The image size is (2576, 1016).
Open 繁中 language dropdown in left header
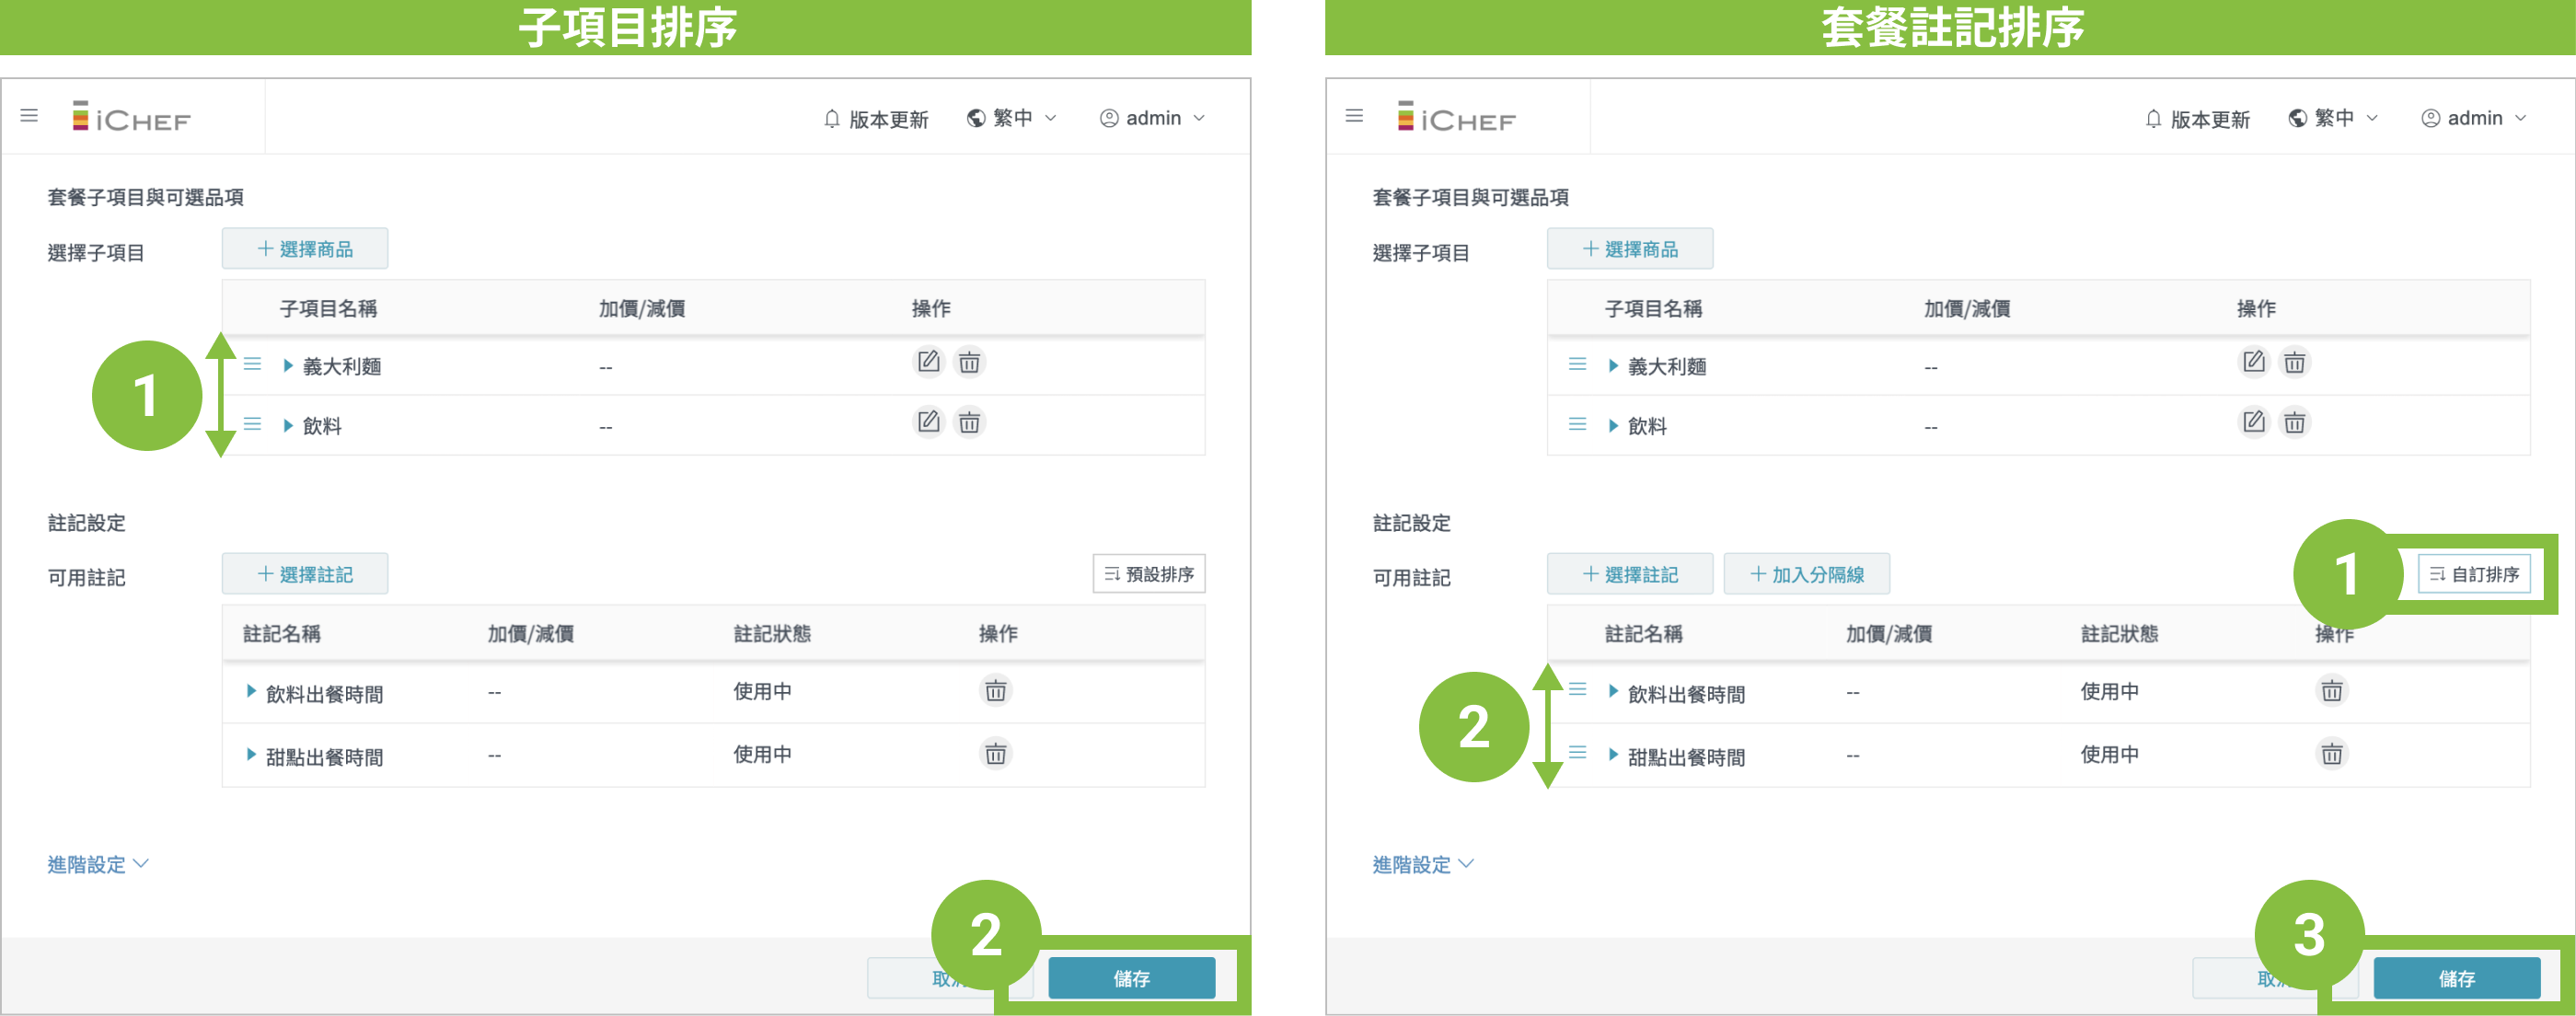1011,118
